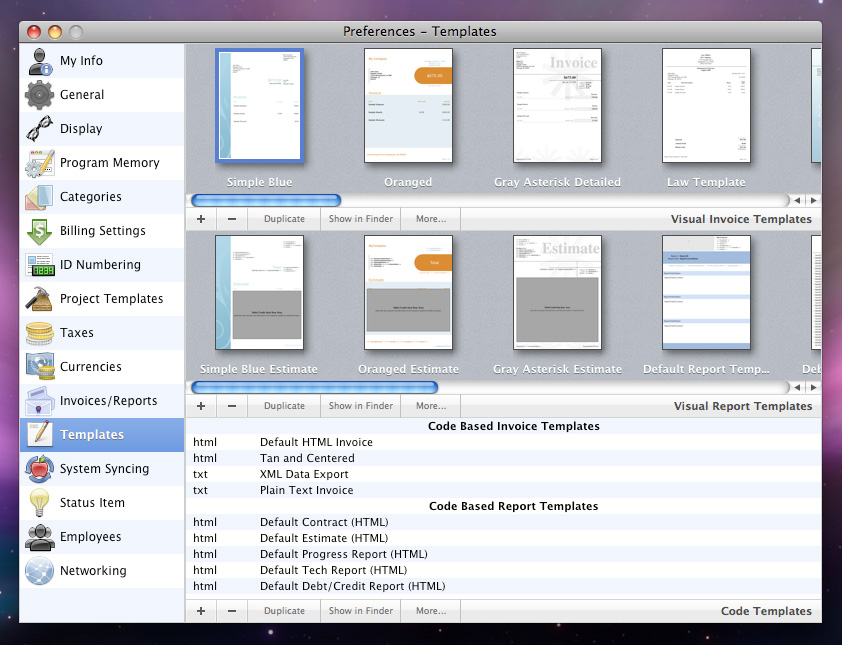Select the Simple Blue invoice thumbnail
Image resolution: width=842 pixels, height=645 pixels.
coord(259,105)
